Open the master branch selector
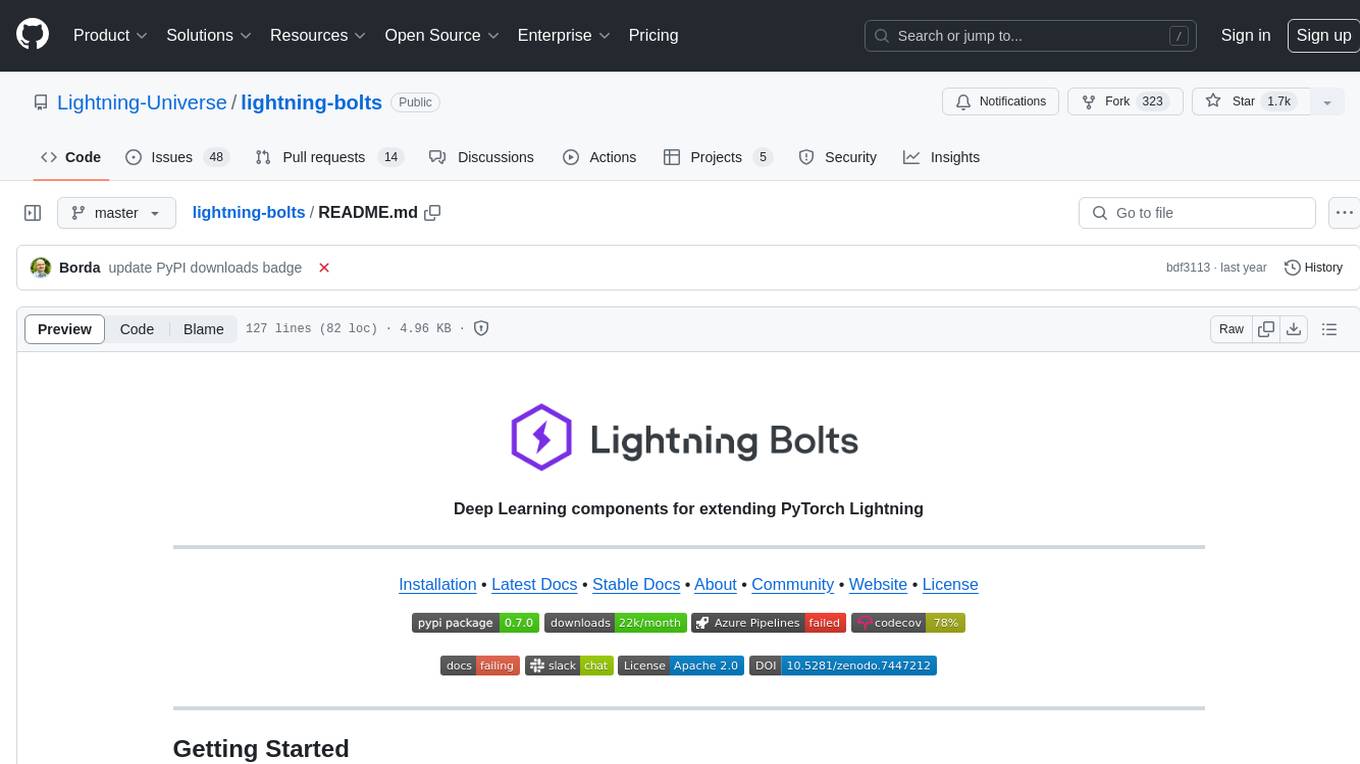Image resolution: width=1360 pixels, height=764 pixels. click(116, 213)
